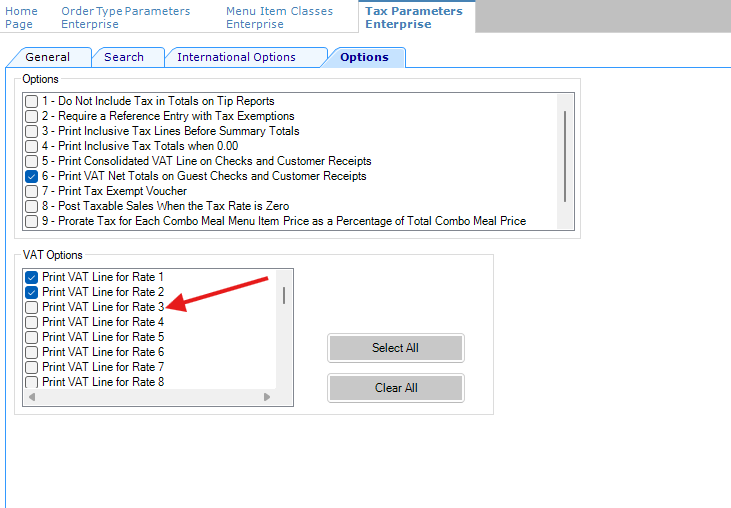Viewport: 731px width, 508px height.
Task: Switch to Order Type Parameters Enterprise tab
Action: pyautogui.click(x=125, y=17)
